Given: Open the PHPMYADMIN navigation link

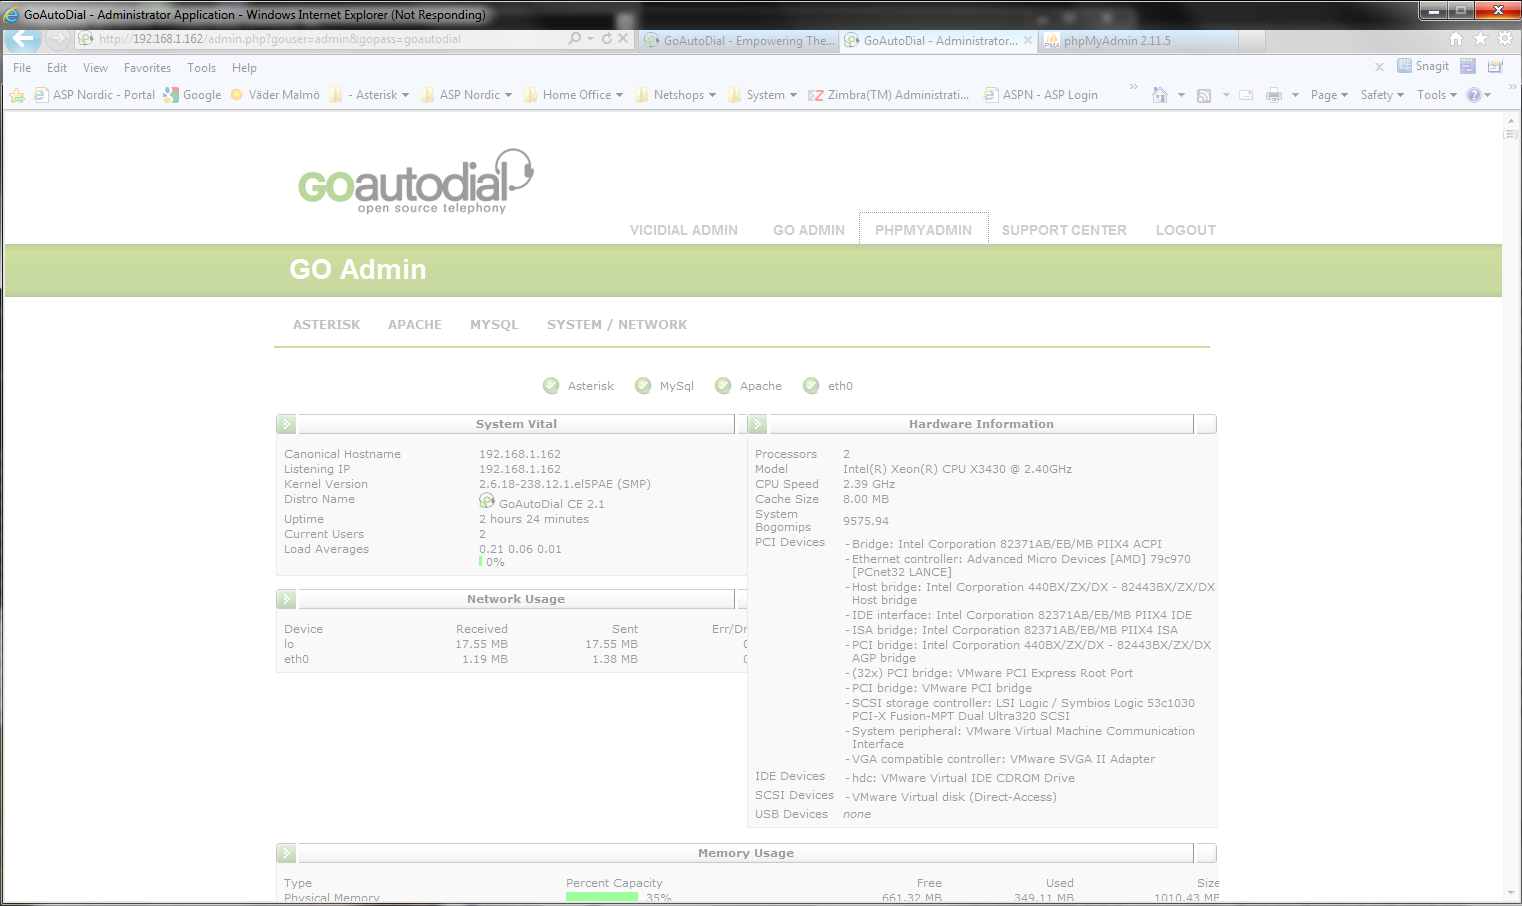Looking at the screenshot, I should (x=923, y=230).
